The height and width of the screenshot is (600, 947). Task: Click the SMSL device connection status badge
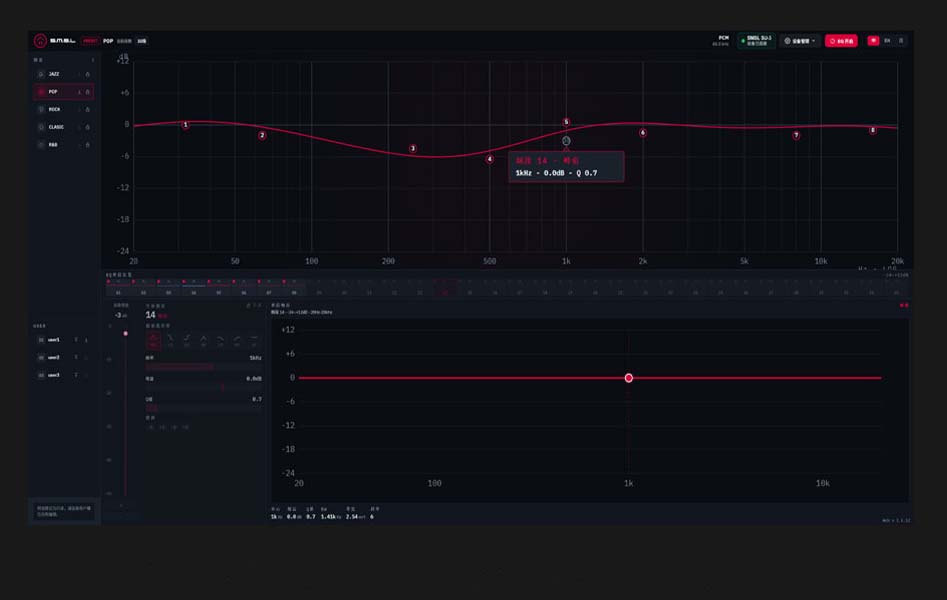756,41
